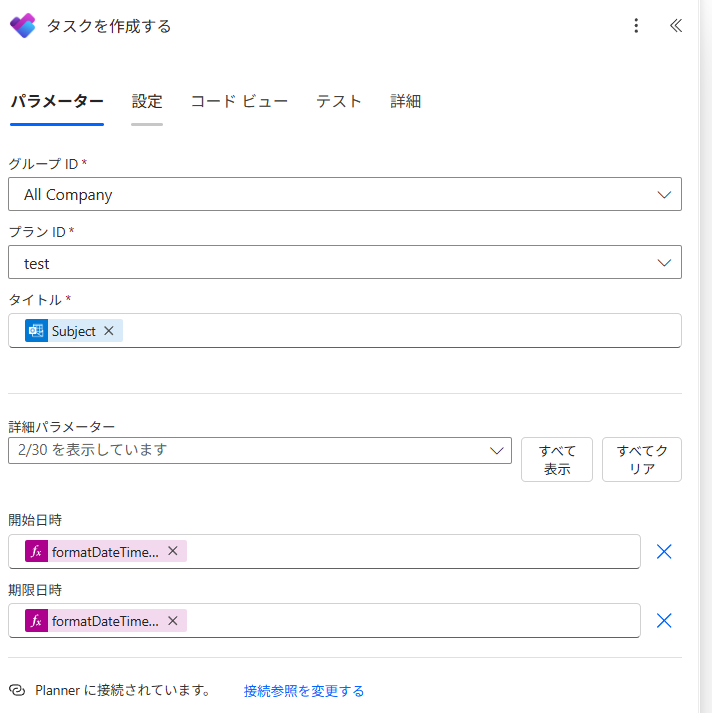Click the すべて表示 button
The image size is (712, 713).
click(557, 459)
